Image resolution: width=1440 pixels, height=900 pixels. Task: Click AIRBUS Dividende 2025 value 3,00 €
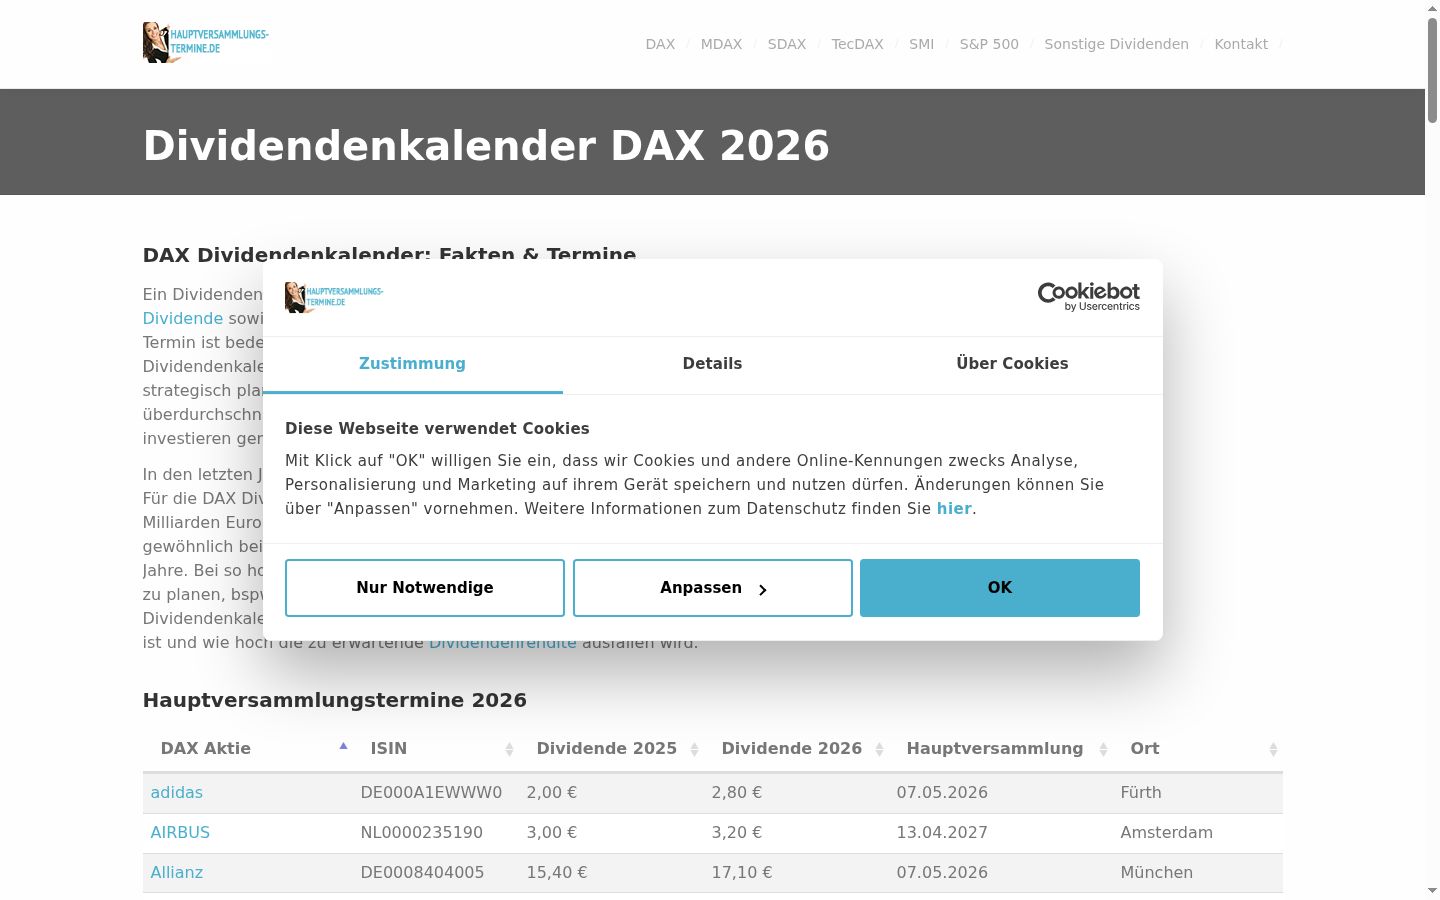552,832
